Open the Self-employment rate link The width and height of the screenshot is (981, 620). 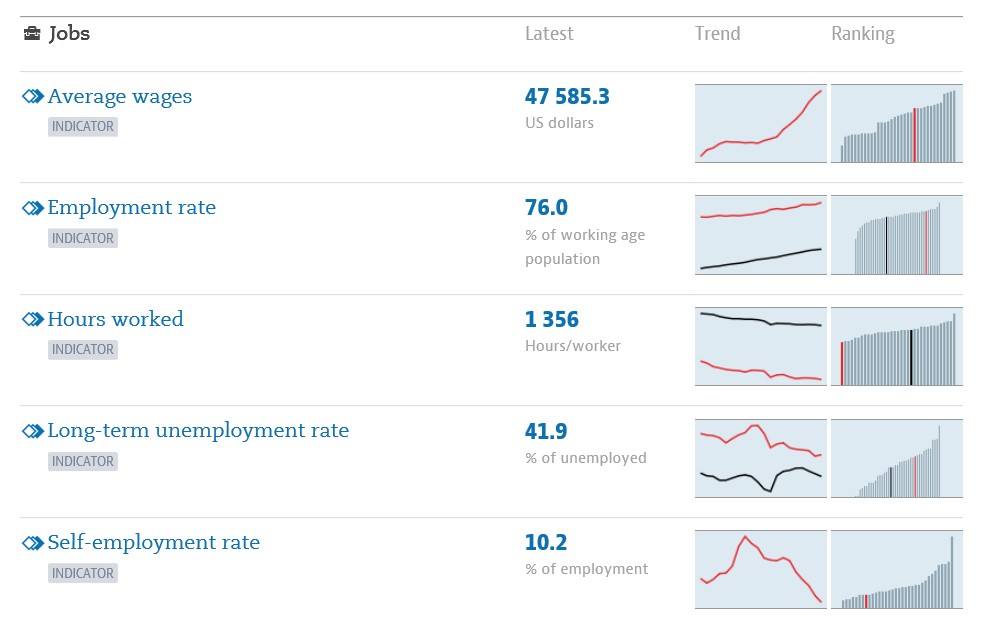point(154,543)
